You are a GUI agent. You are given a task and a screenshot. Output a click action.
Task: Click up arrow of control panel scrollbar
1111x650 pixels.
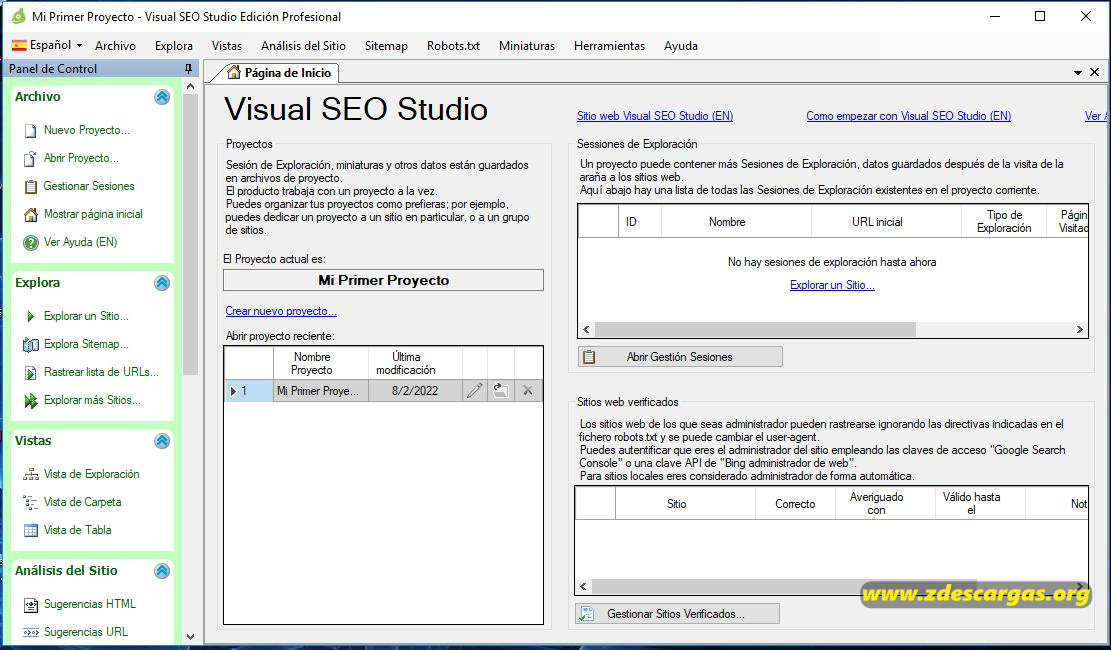coord(190,86)
